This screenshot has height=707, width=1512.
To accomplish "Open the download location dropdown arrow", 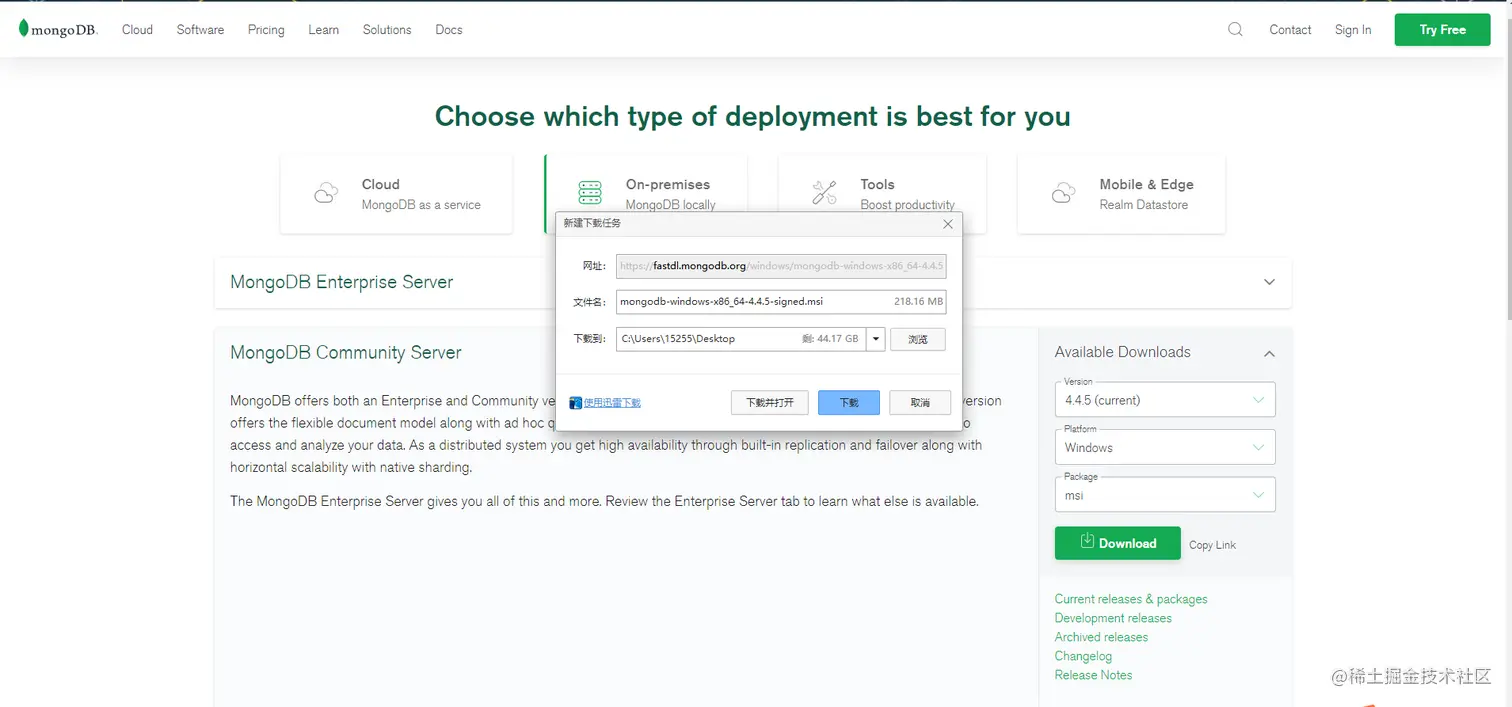I will coord(876,338).
